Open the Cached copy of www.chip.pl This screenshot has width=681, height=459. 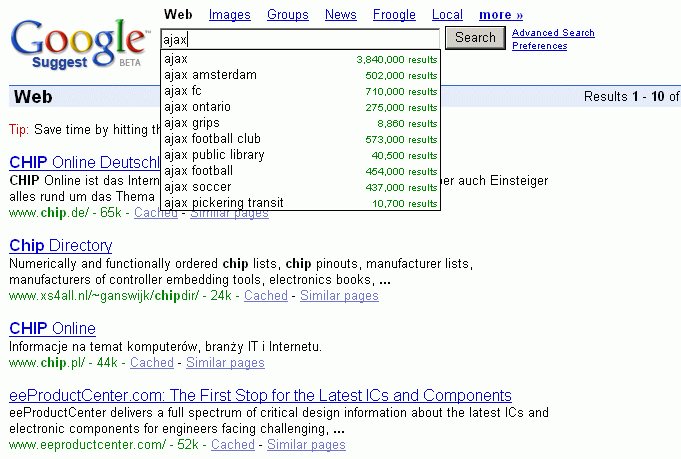152,363
